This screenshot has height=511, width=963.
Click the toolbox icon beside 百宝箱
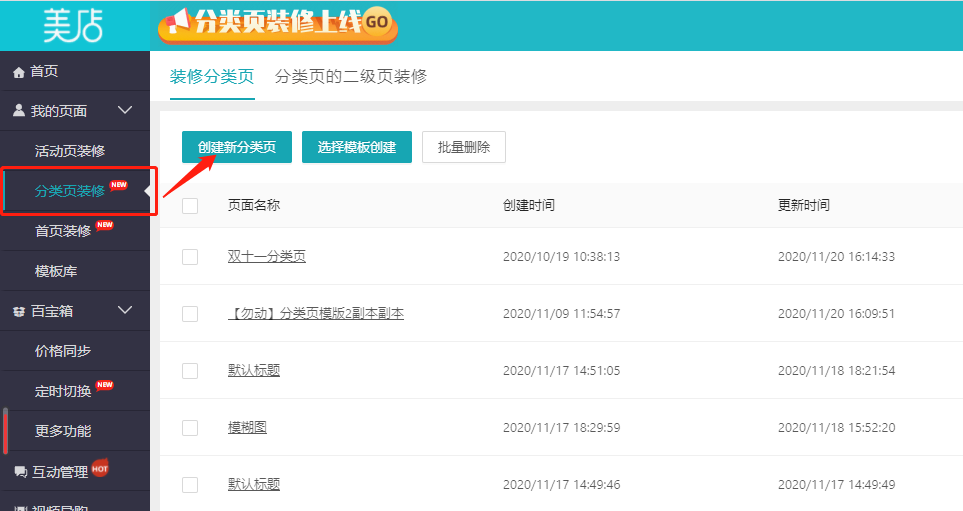pyautogui.click(x=19, y=311)
